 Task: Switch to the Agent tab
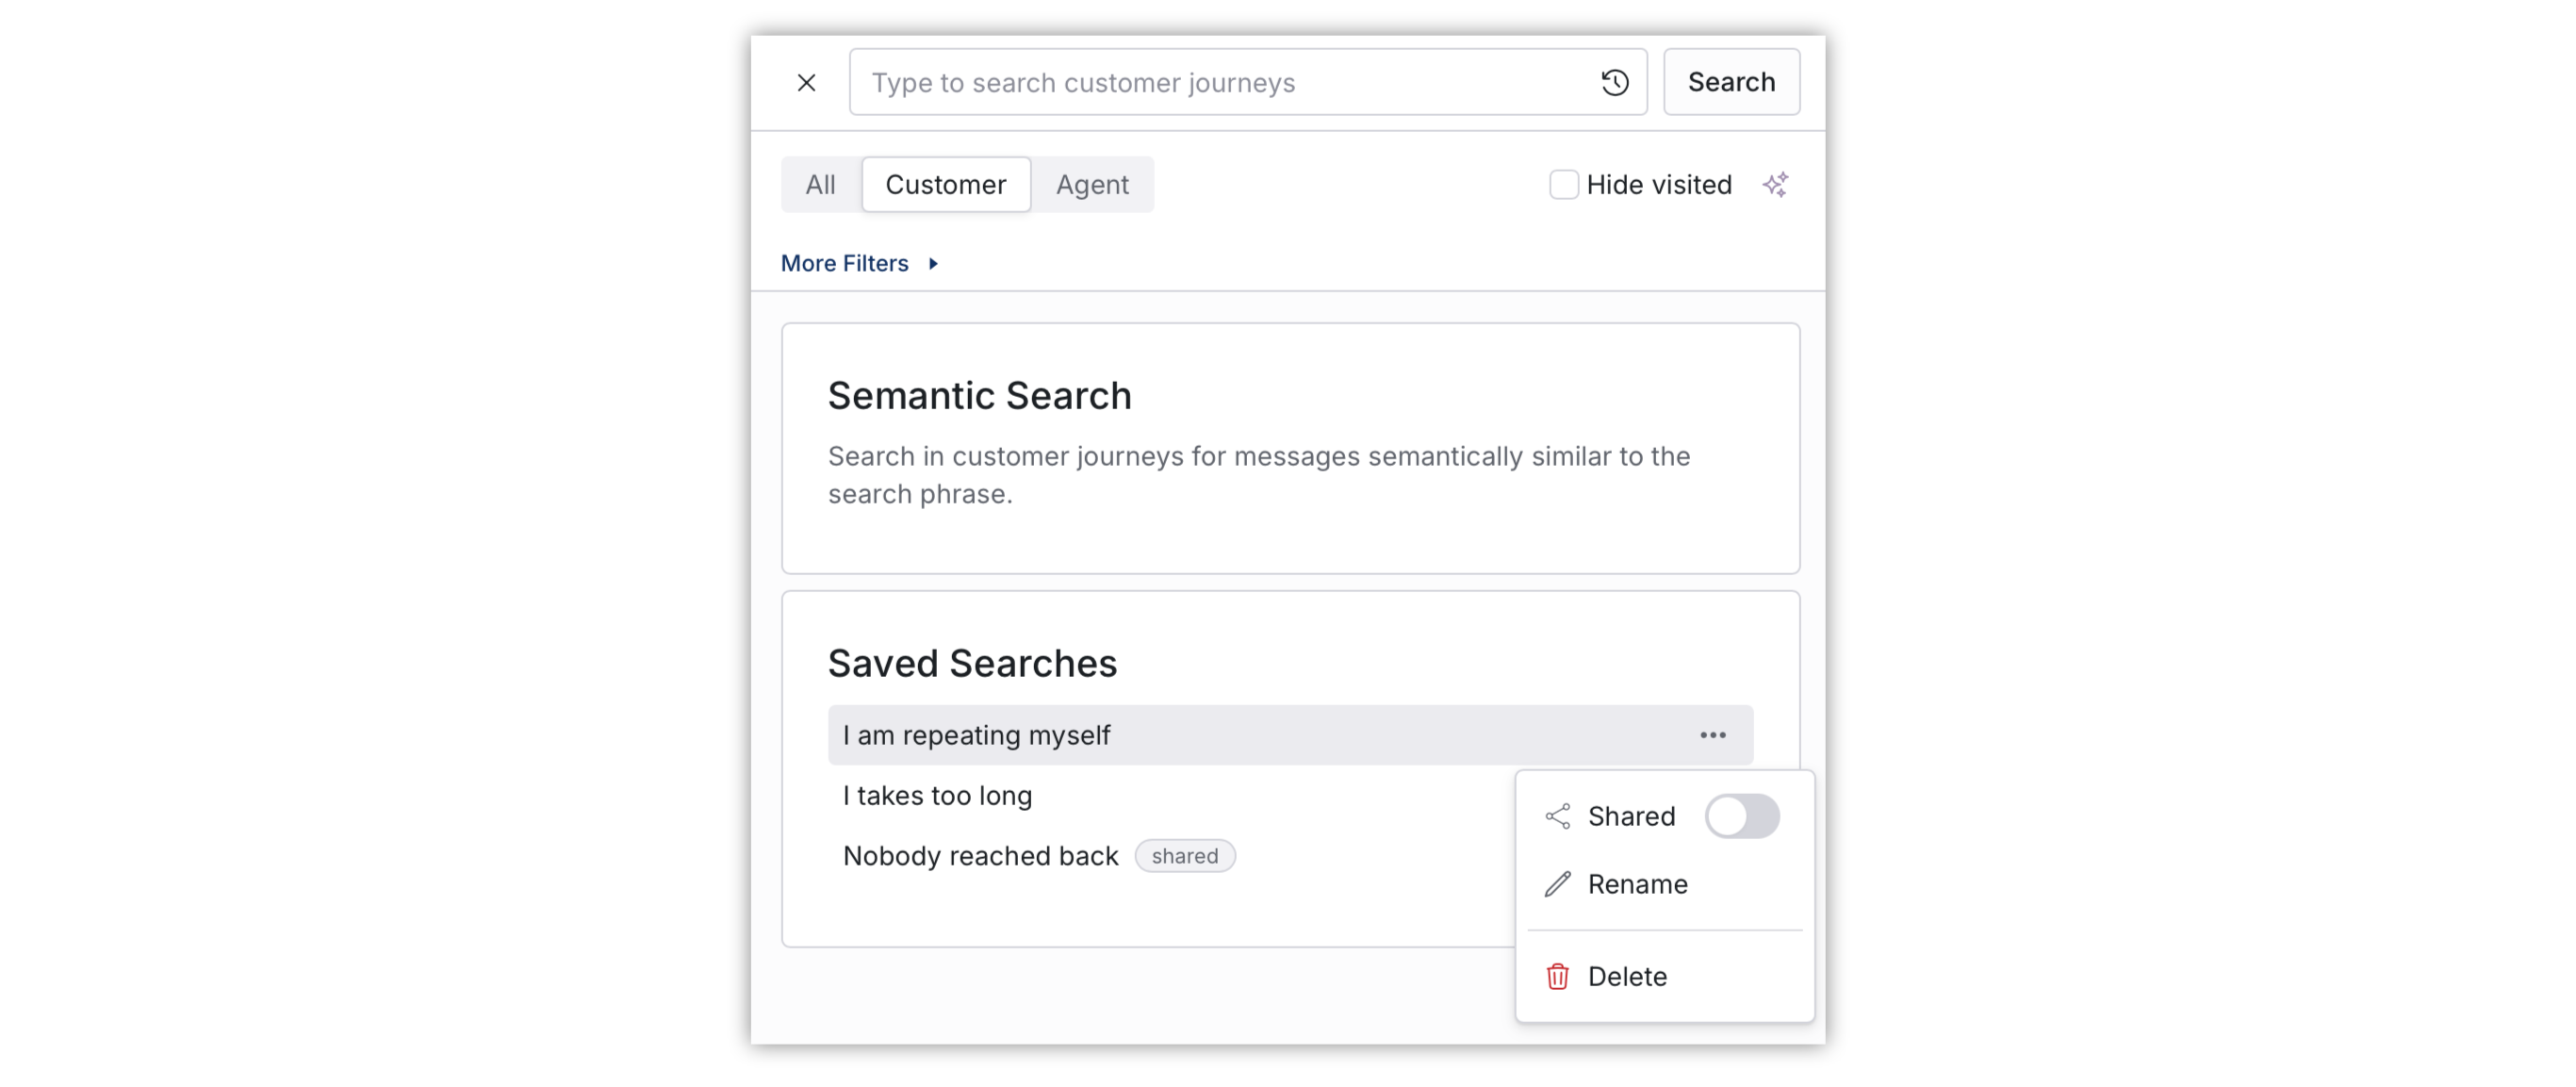[x=1092, y=184]
